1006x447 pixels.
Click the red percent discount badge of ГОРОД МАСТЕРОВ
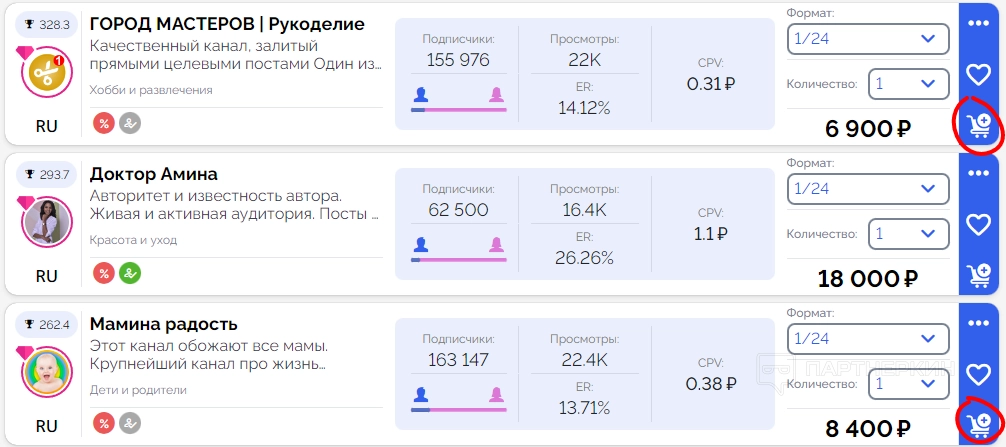click(x=104, y=123)
